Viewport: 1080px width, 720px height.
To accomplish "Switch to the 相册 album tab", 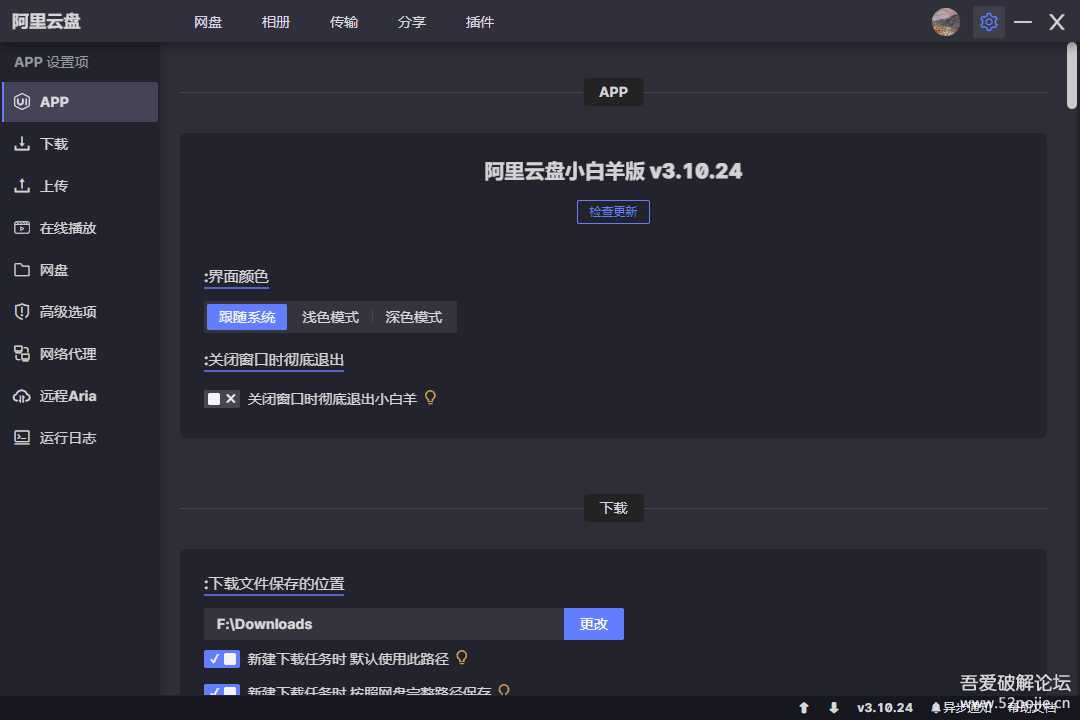I will pyautogui.click(x=276, y=22).
